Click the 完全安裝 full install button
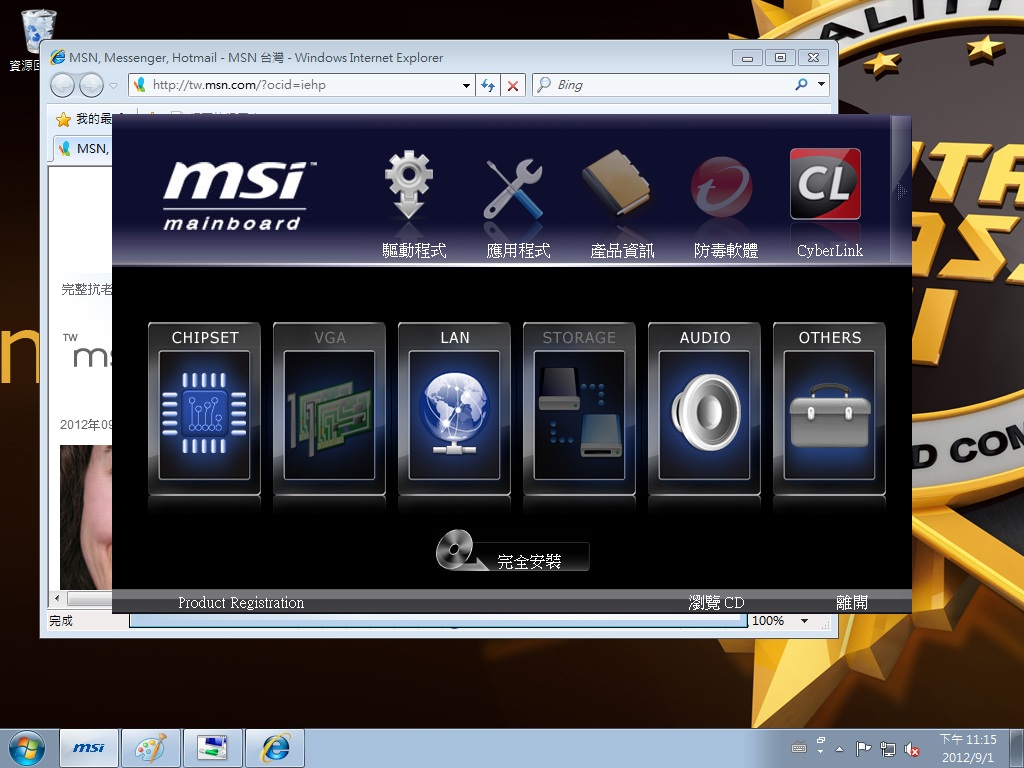Viewport: 1024px width, 768px height. pyautogui.click(x=513, y=552)
